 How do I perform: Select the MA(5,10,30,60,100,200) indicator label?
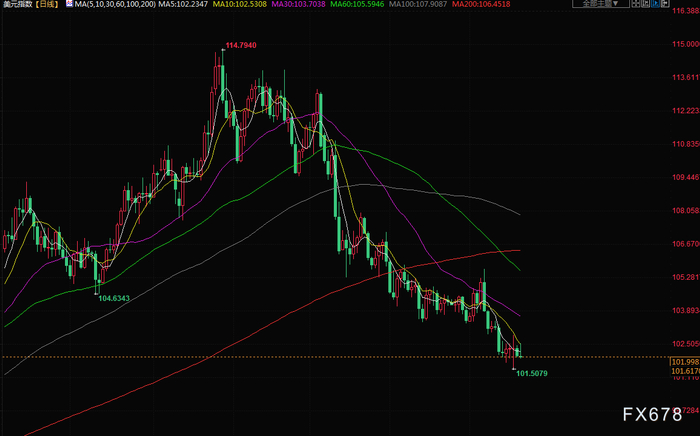click(115, 4)
